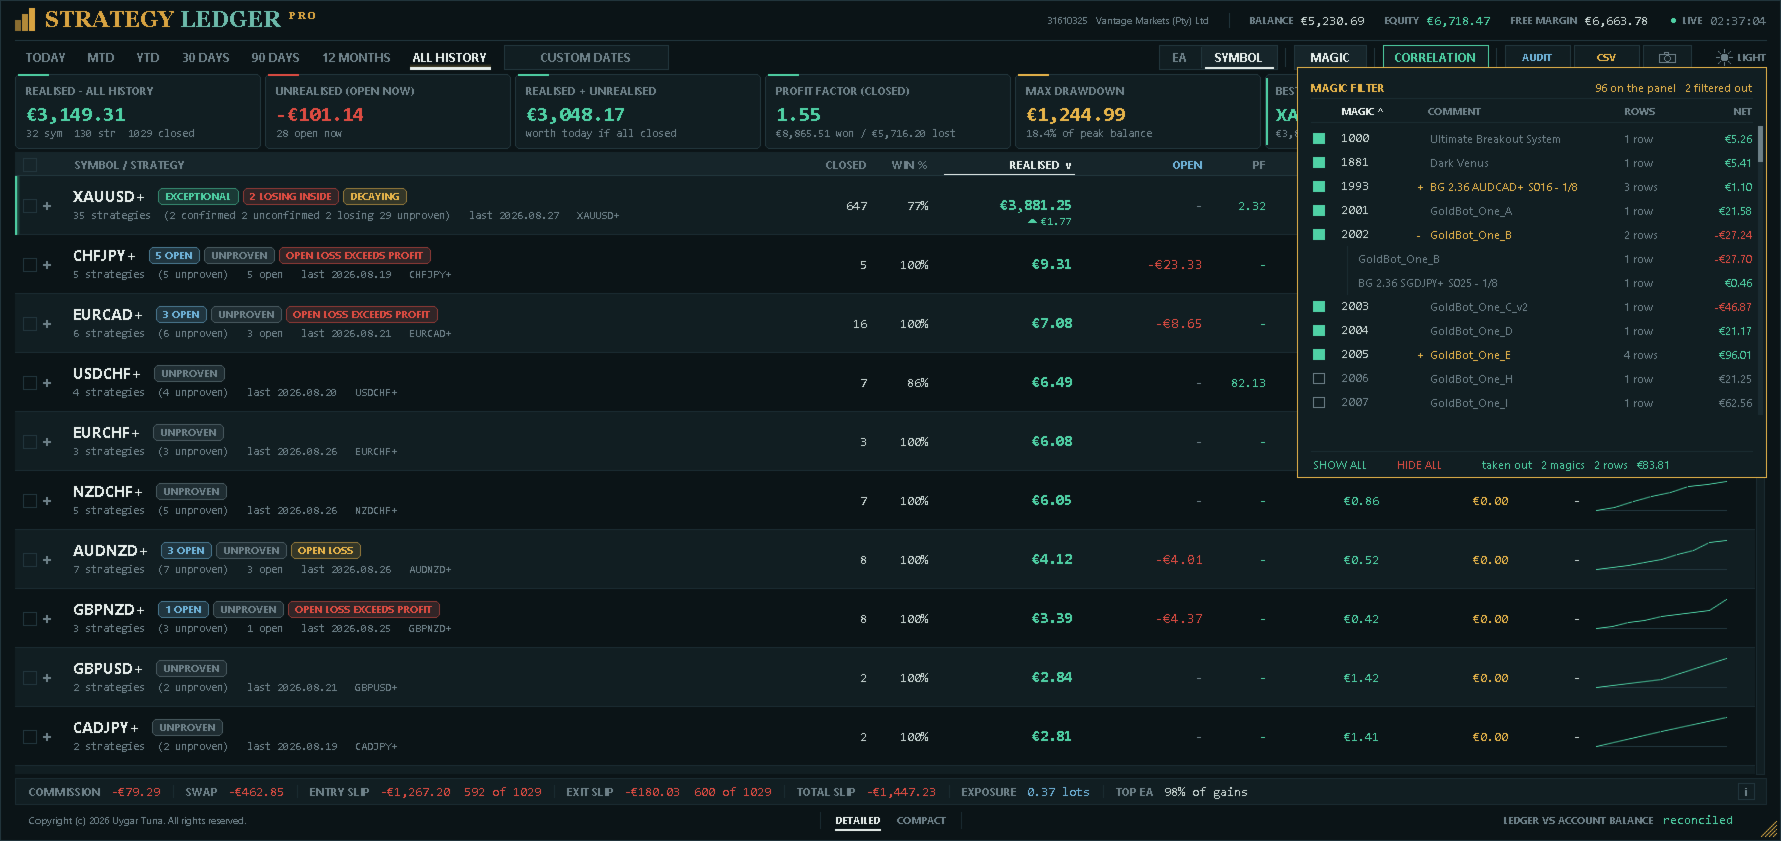Collapse magic 2002 GoldBot_One_B group
This screenshot has width=1781, height=841.
tap(1420, 236)
